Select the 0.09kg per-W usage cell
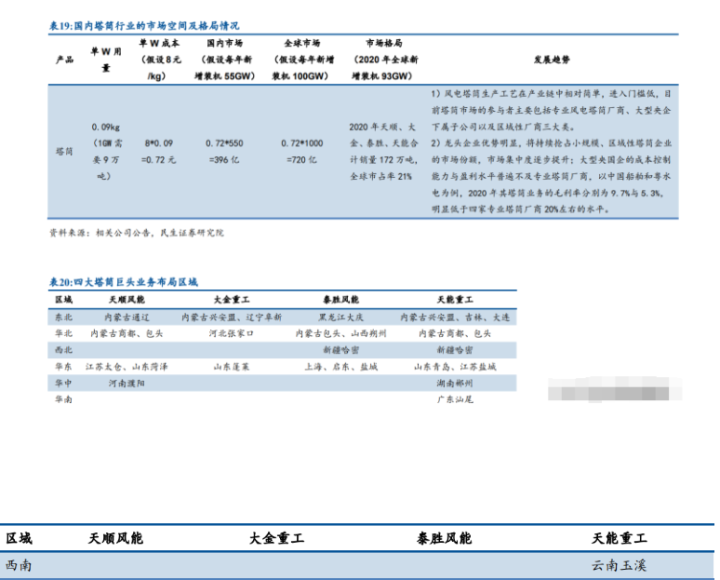720x580 pixels. (x=105, y=128)
